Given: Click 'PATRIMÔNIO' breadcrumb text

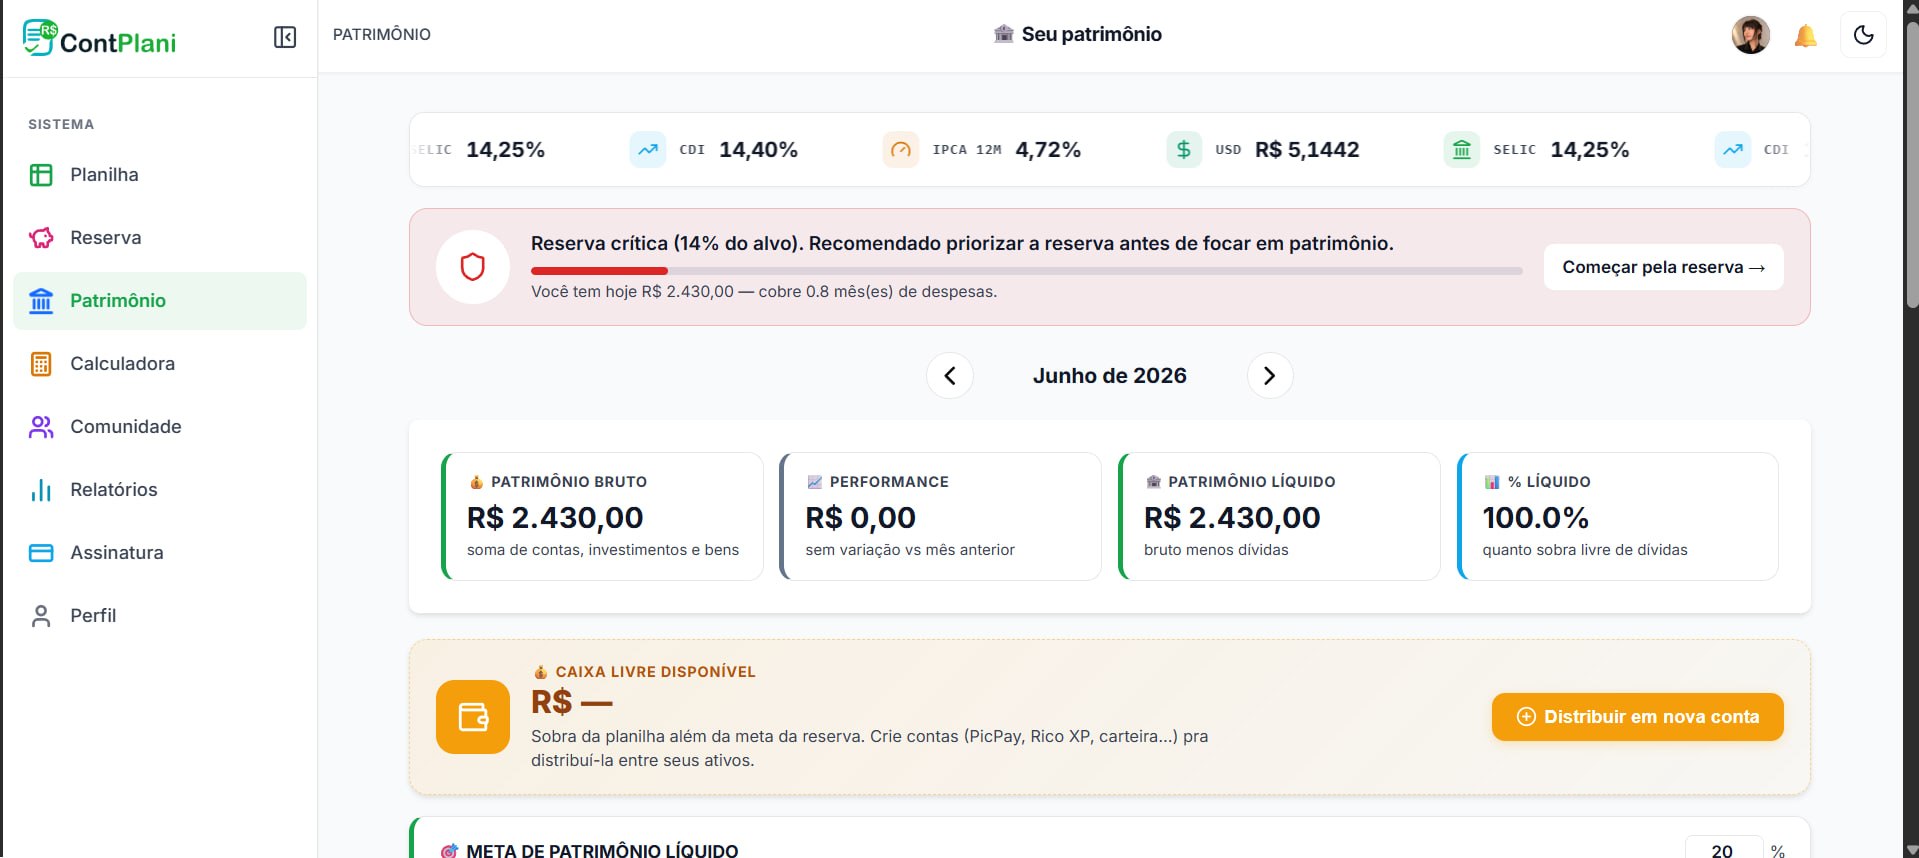Looking at the screenshot, I should pos(382,35).
